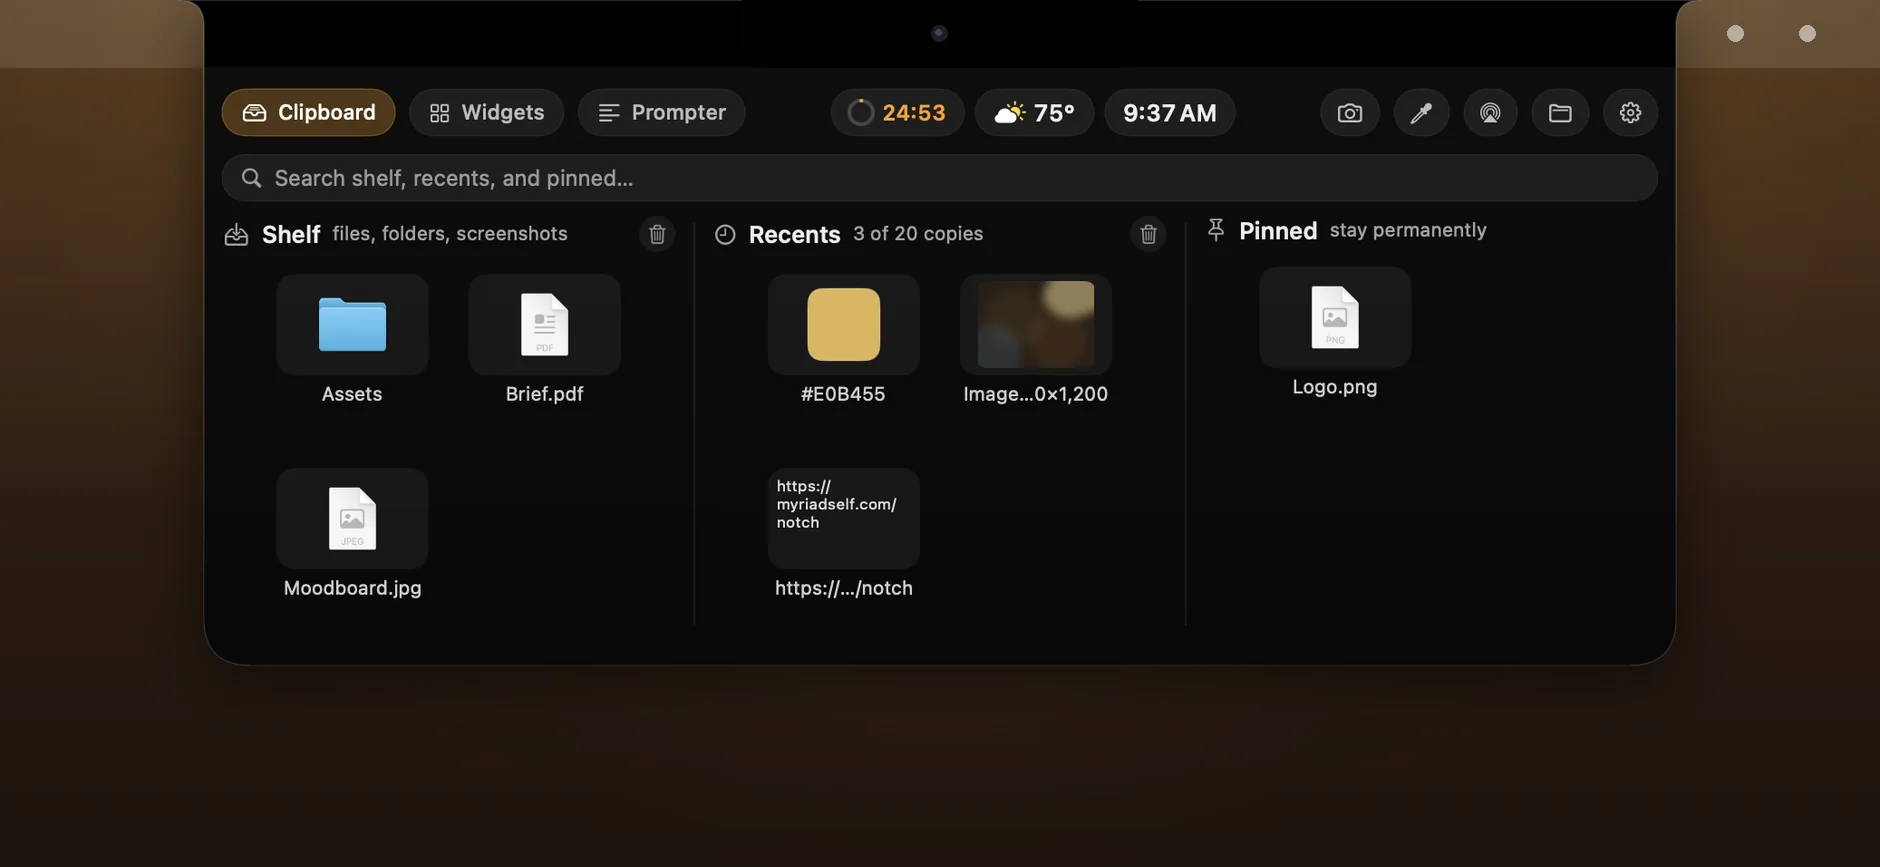Select the Assets folder icon
1880x867 pixels.
352,324
